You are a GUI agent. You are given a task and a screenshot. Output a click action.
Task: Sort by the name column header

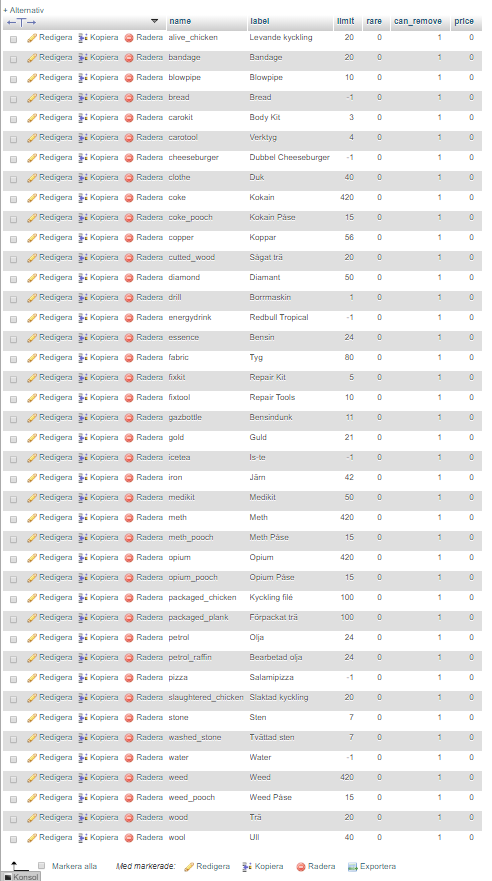(180, 21)
